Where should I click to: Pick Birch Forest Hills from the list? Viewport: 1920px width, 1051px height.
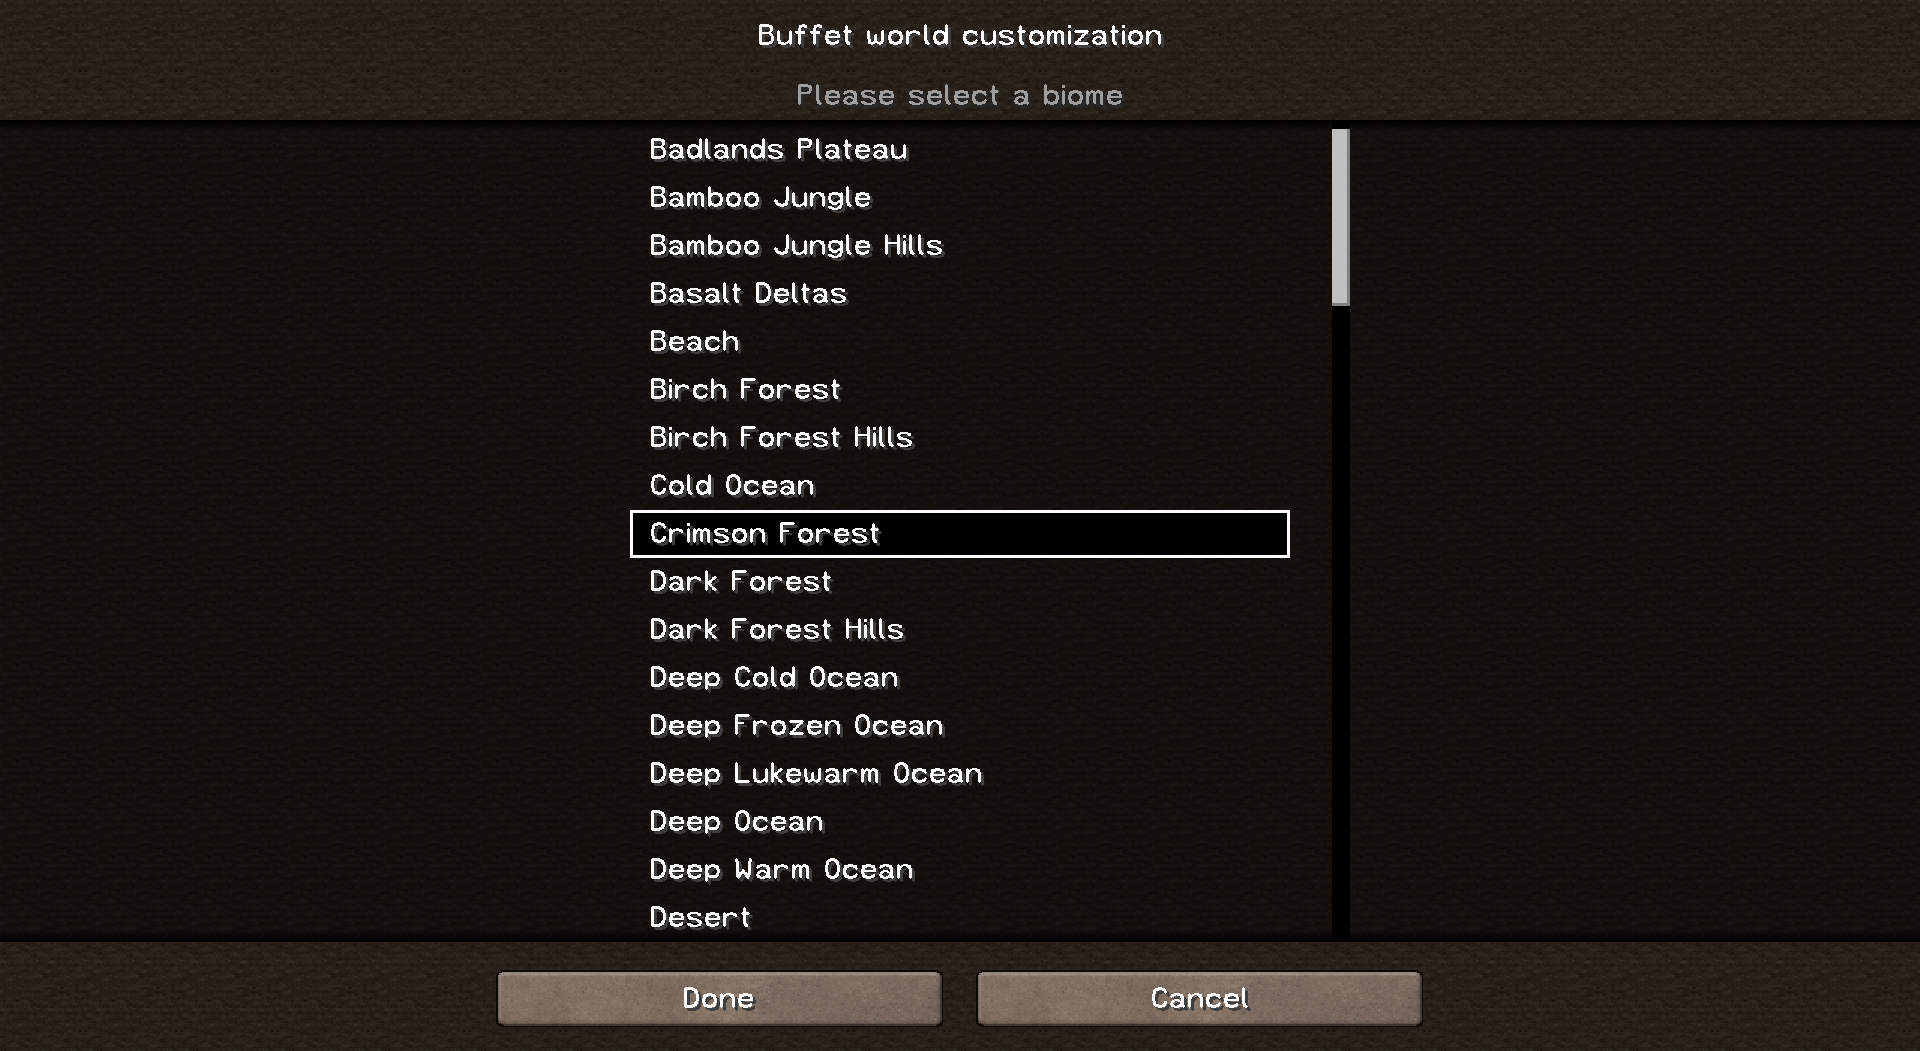click(x=780, y=438)
